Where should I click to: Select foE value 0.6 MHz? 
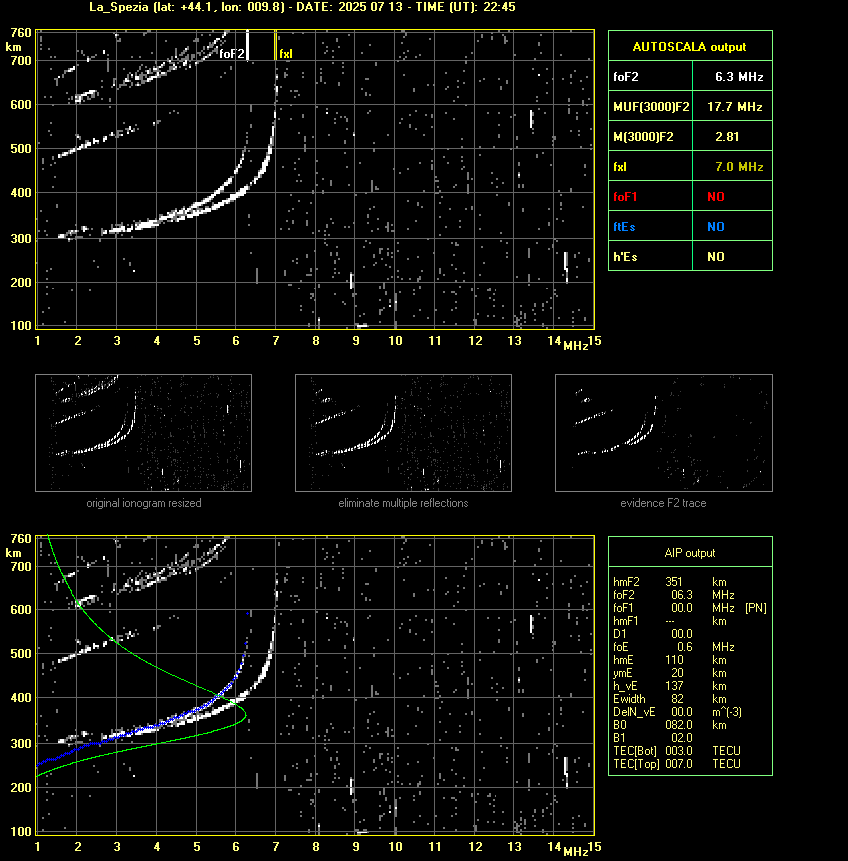706,647
